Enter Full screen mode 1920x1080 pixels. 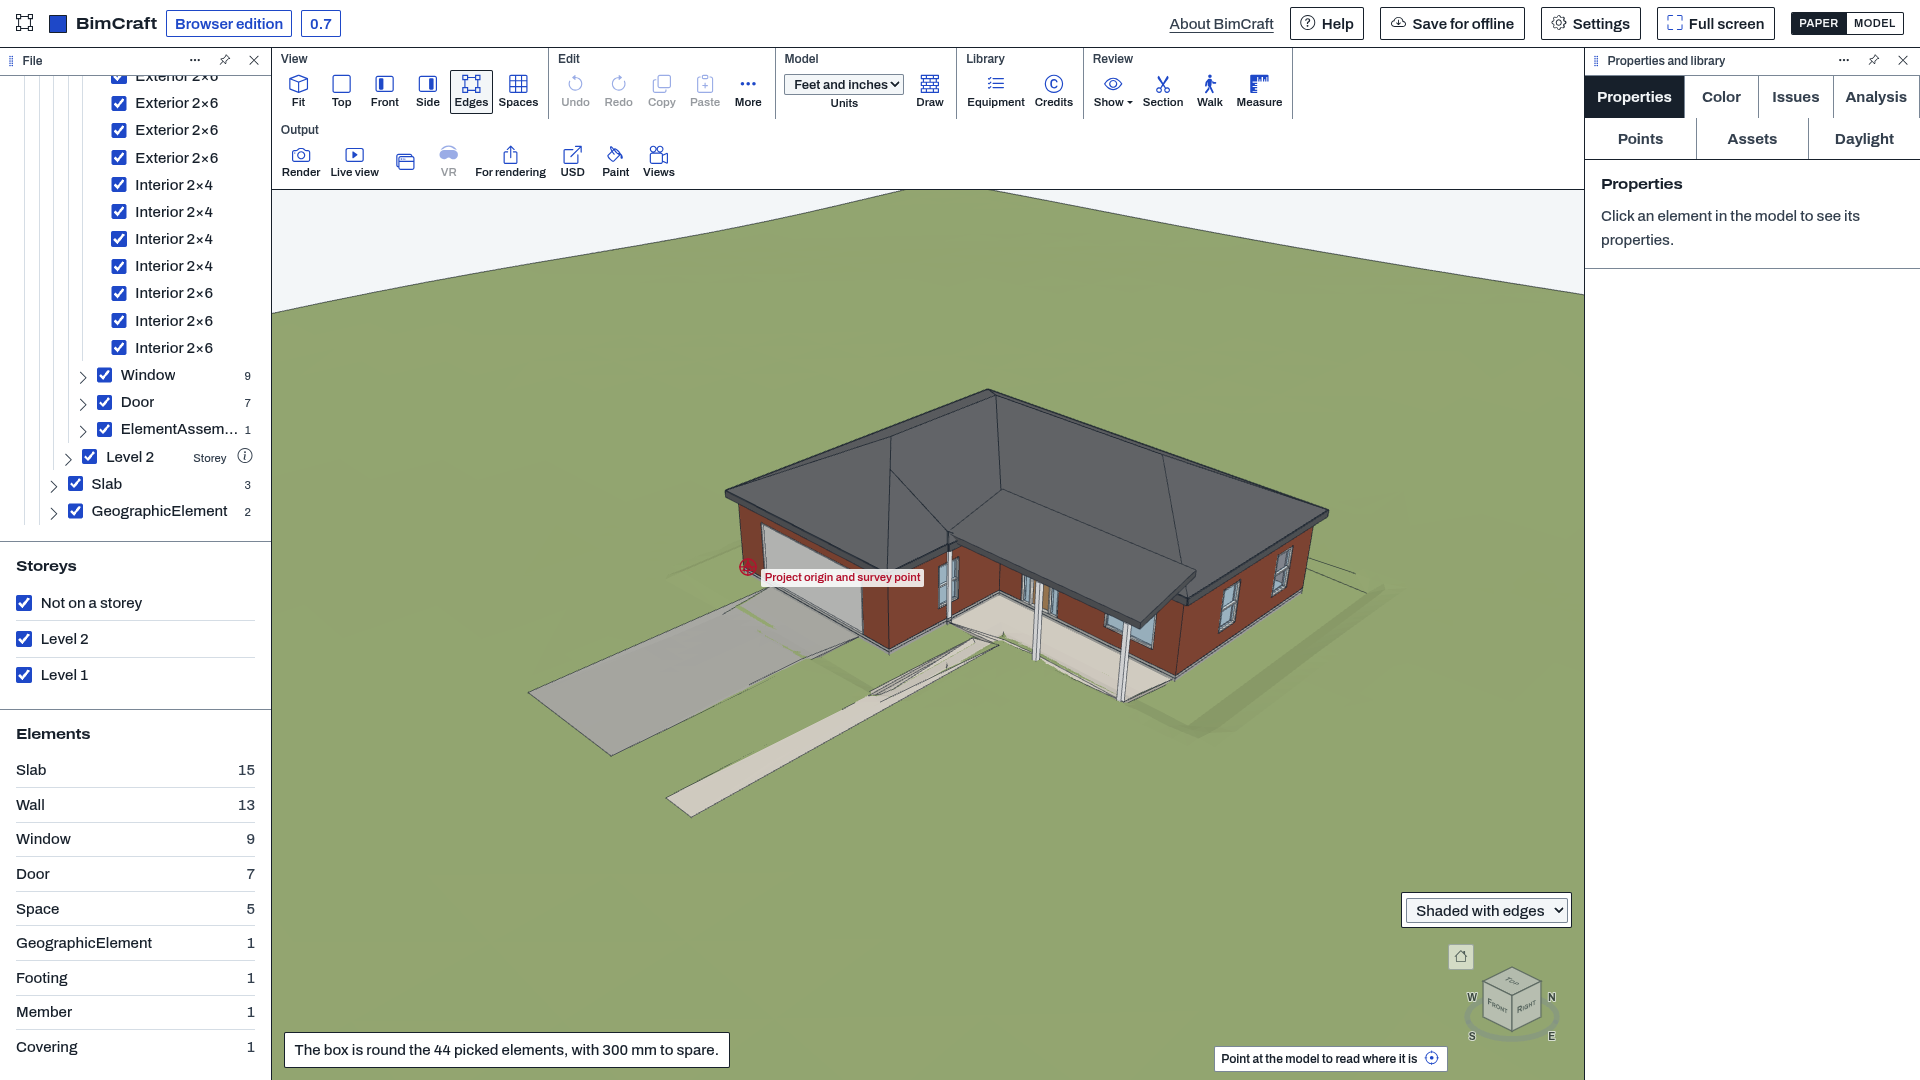pyautogui.click(x=1715, y=24)
